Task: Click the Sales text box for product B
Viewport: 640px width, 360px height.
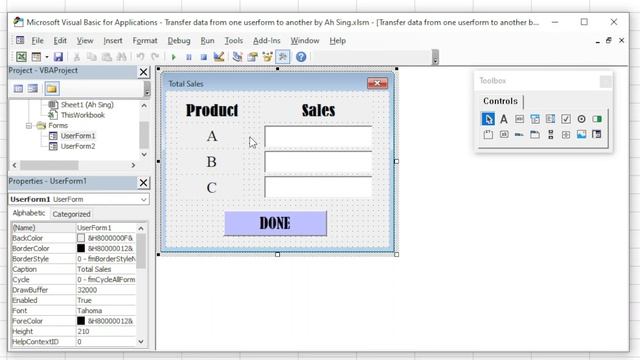Action: [318, 162]
